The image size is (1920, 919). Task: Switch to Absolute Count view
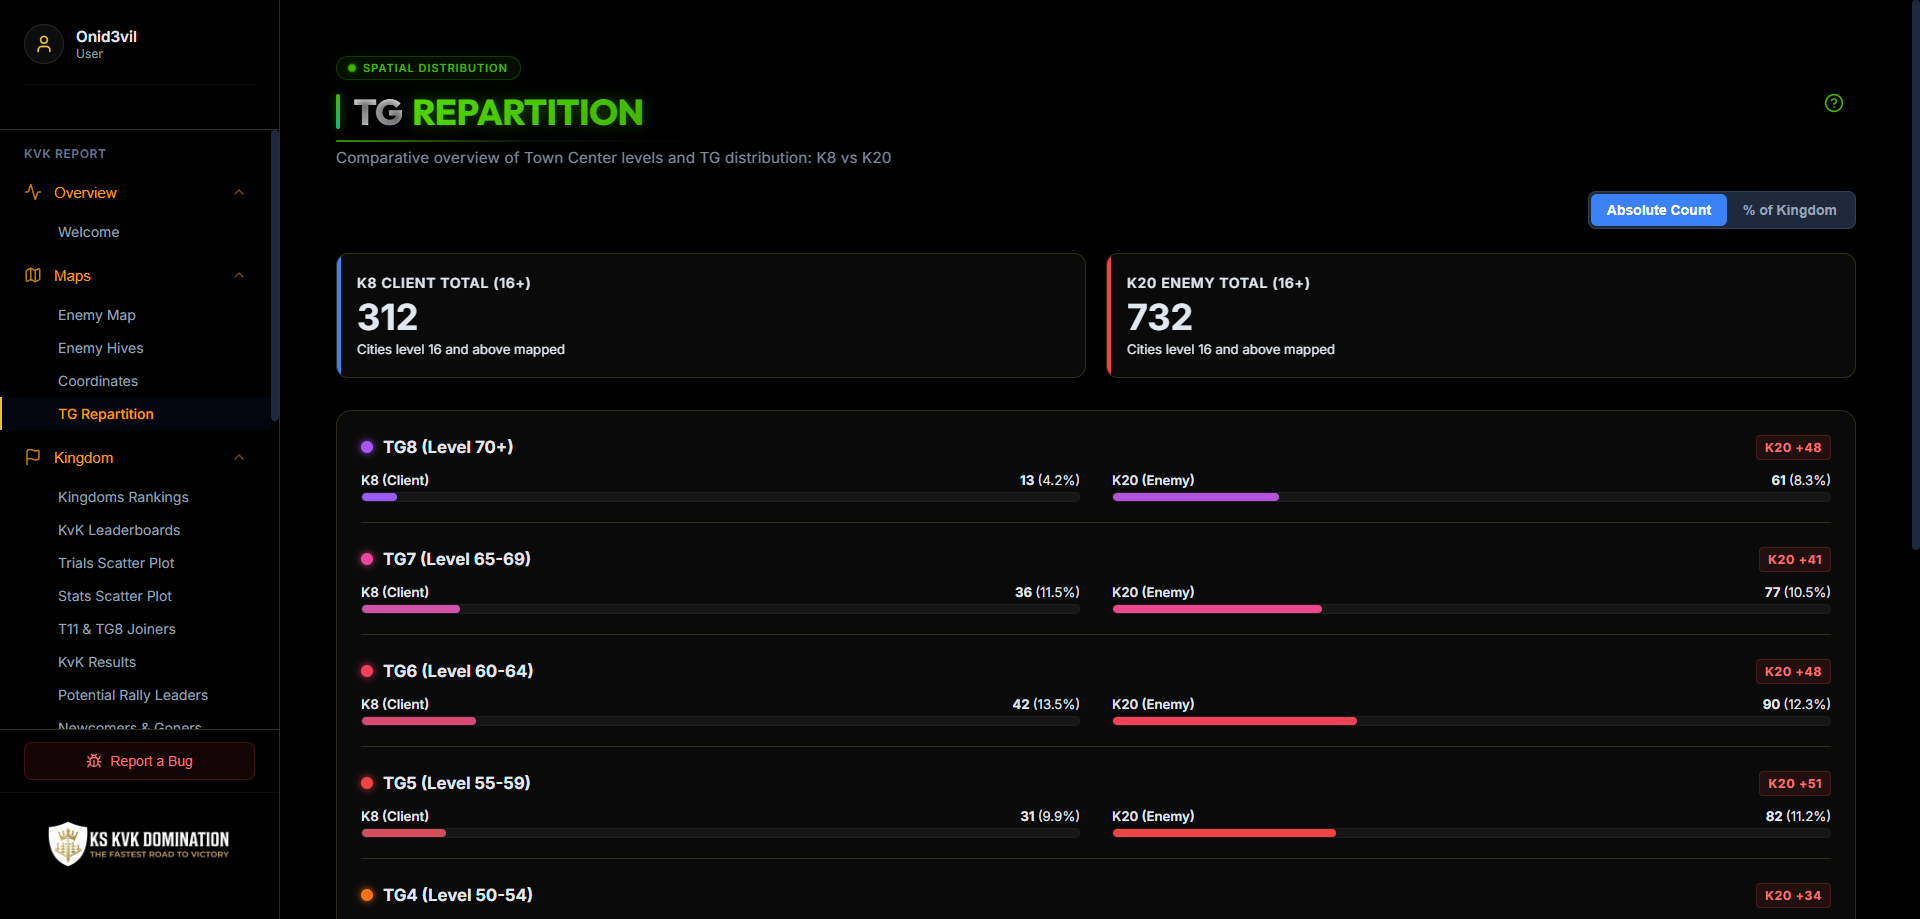coord(1658,210)
